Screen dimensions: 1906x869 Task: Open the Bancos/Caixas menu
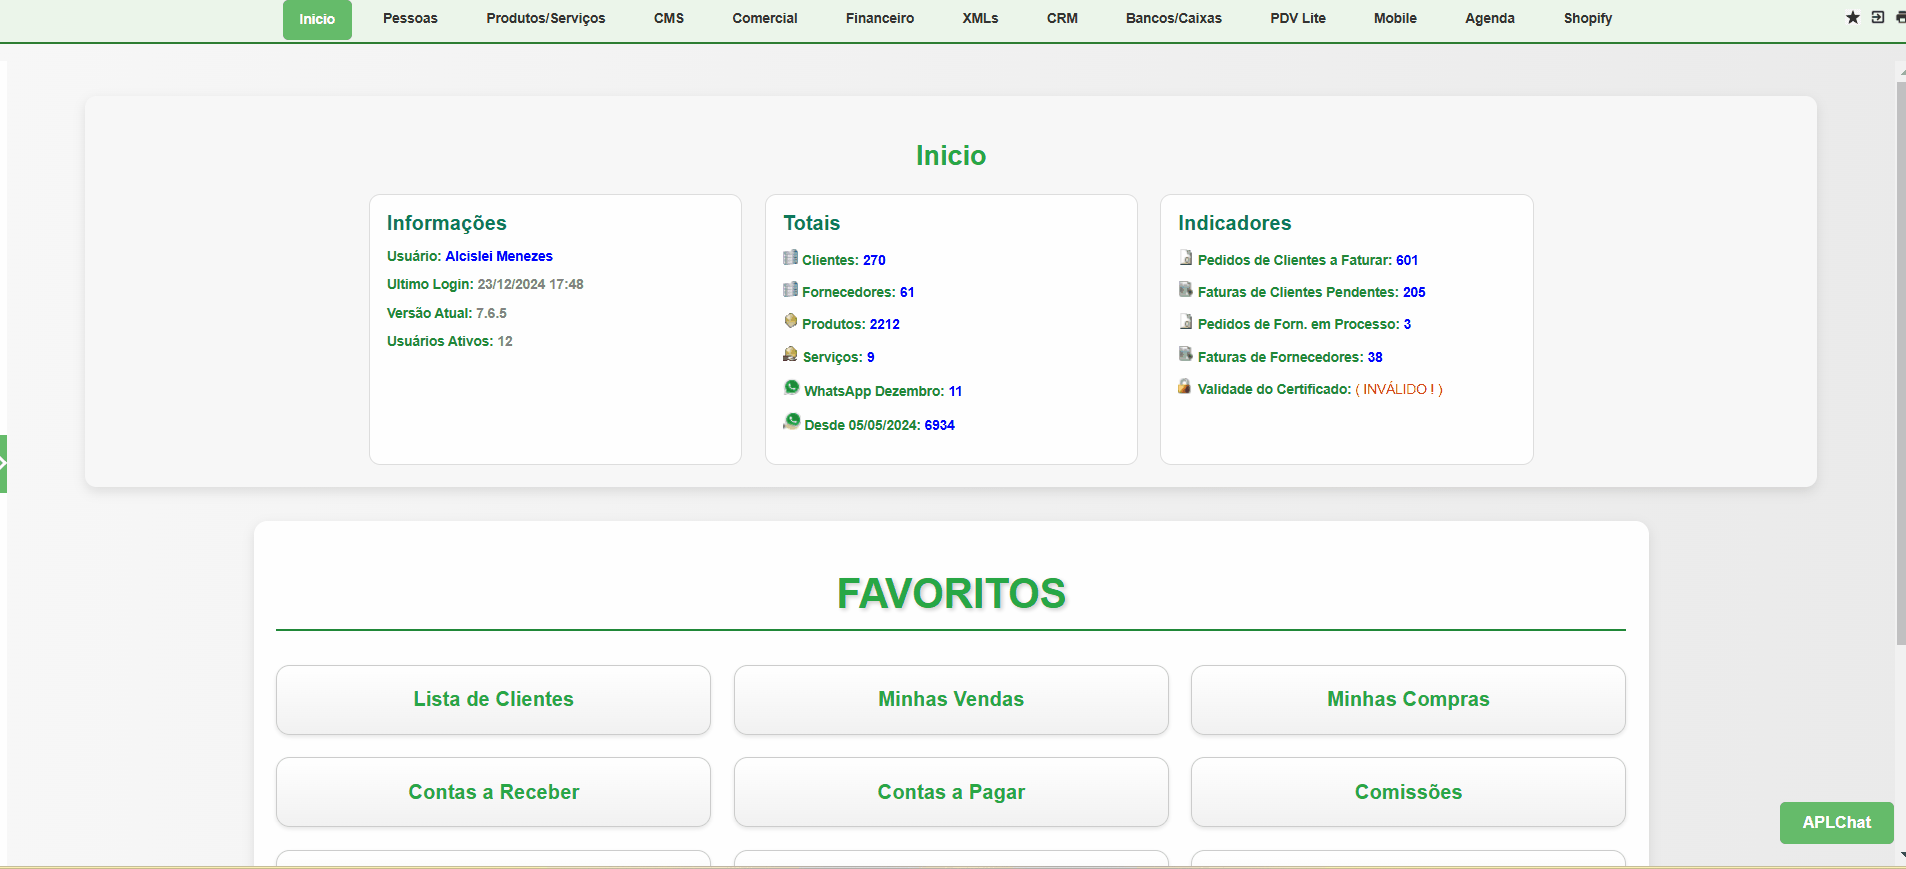pos(1174,18)
